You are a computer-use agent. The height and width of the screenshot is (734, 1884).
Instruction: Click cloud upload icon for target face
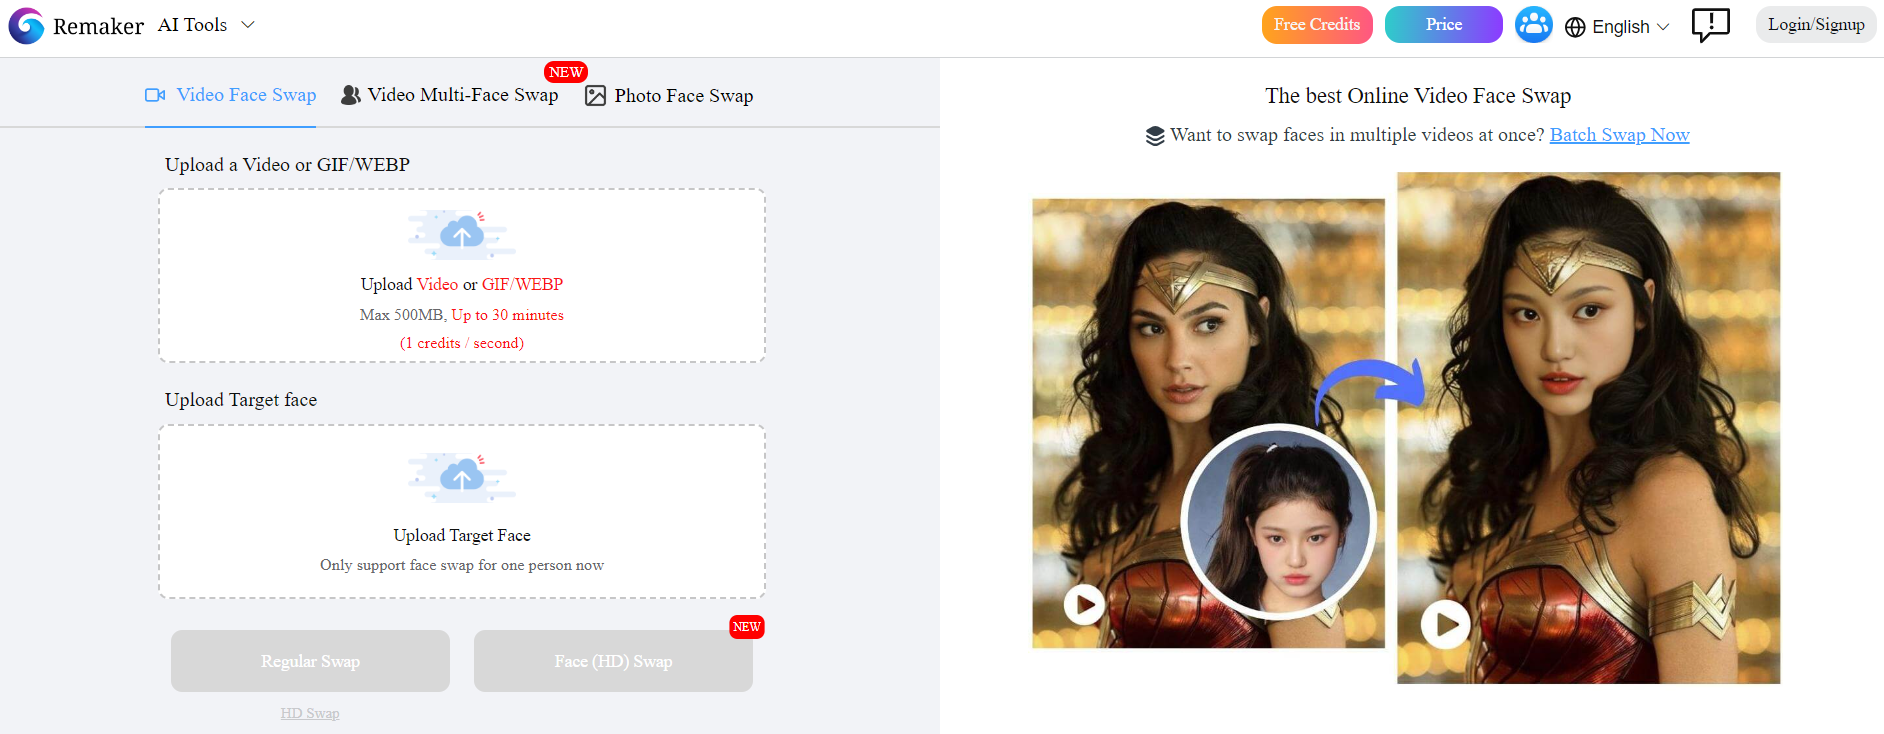tap(462, 478)
